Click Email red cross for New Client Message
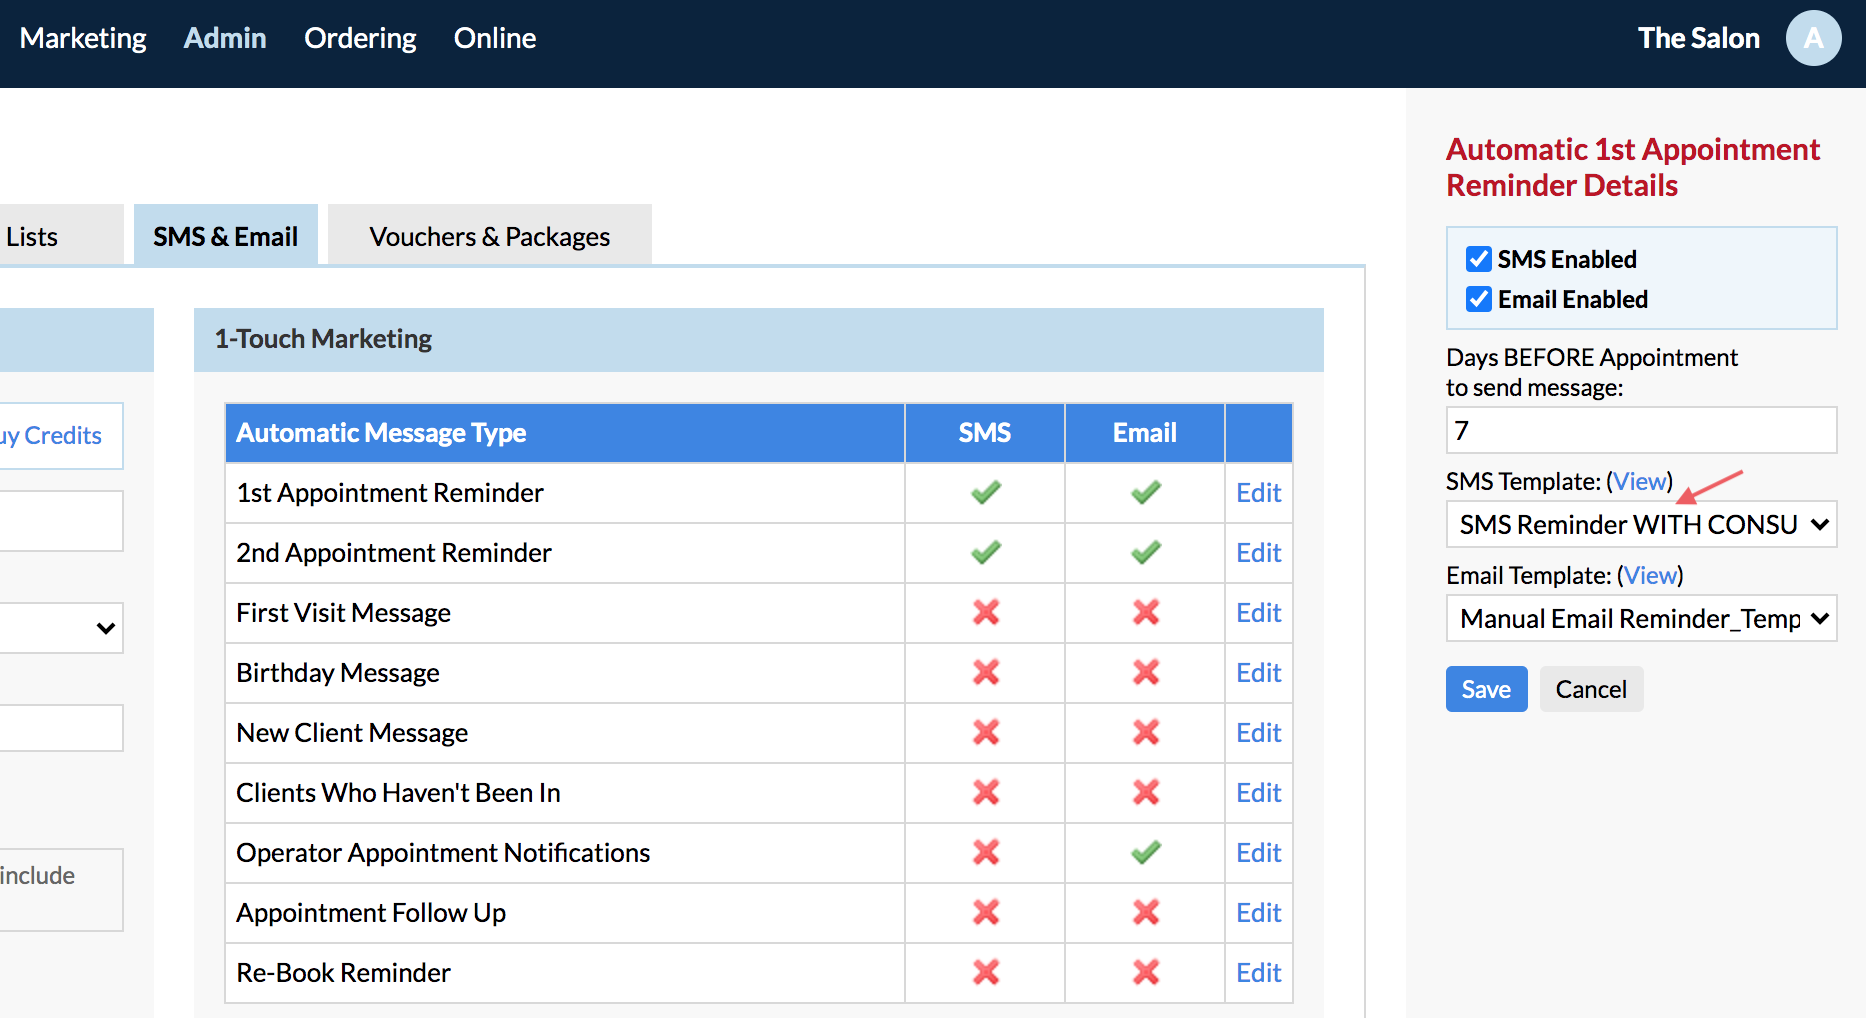This screenshot has height=1018, width=1866. (1146, 732)
